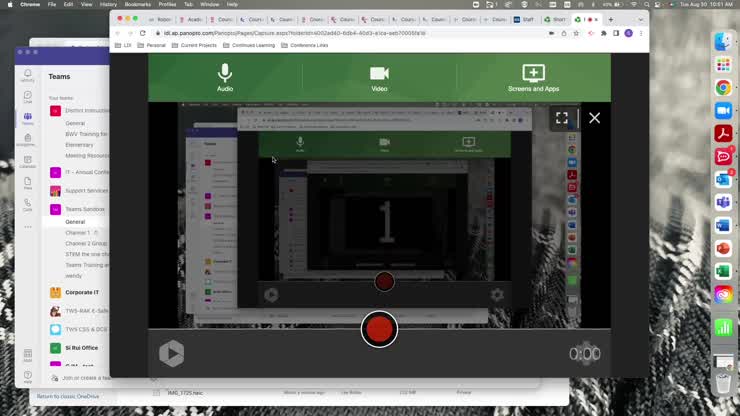This screenshot has height=416, width=740.
Task: Open the Teams Calendar sidebar icon
Action: click(28, 161)
